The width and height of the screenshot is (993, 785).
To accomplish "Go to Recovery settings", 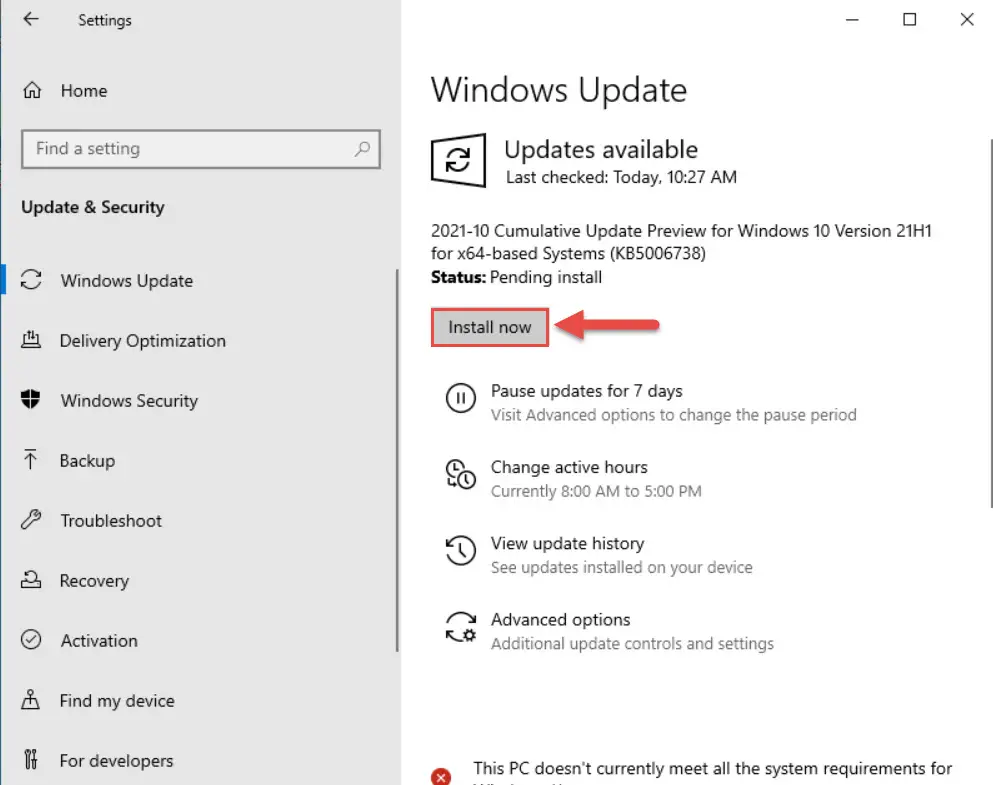I will tap(94, 581).
